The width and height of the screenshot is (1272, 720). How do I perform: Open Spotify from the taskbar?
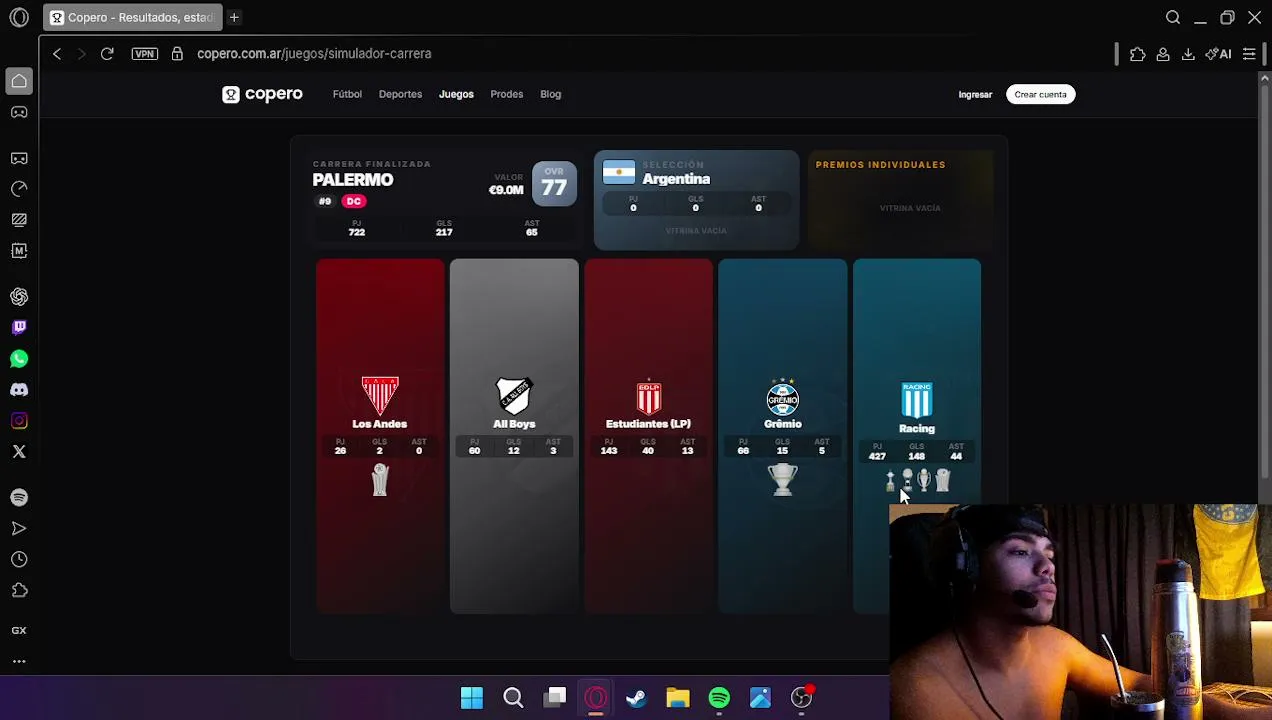click(x=719, y=698)
